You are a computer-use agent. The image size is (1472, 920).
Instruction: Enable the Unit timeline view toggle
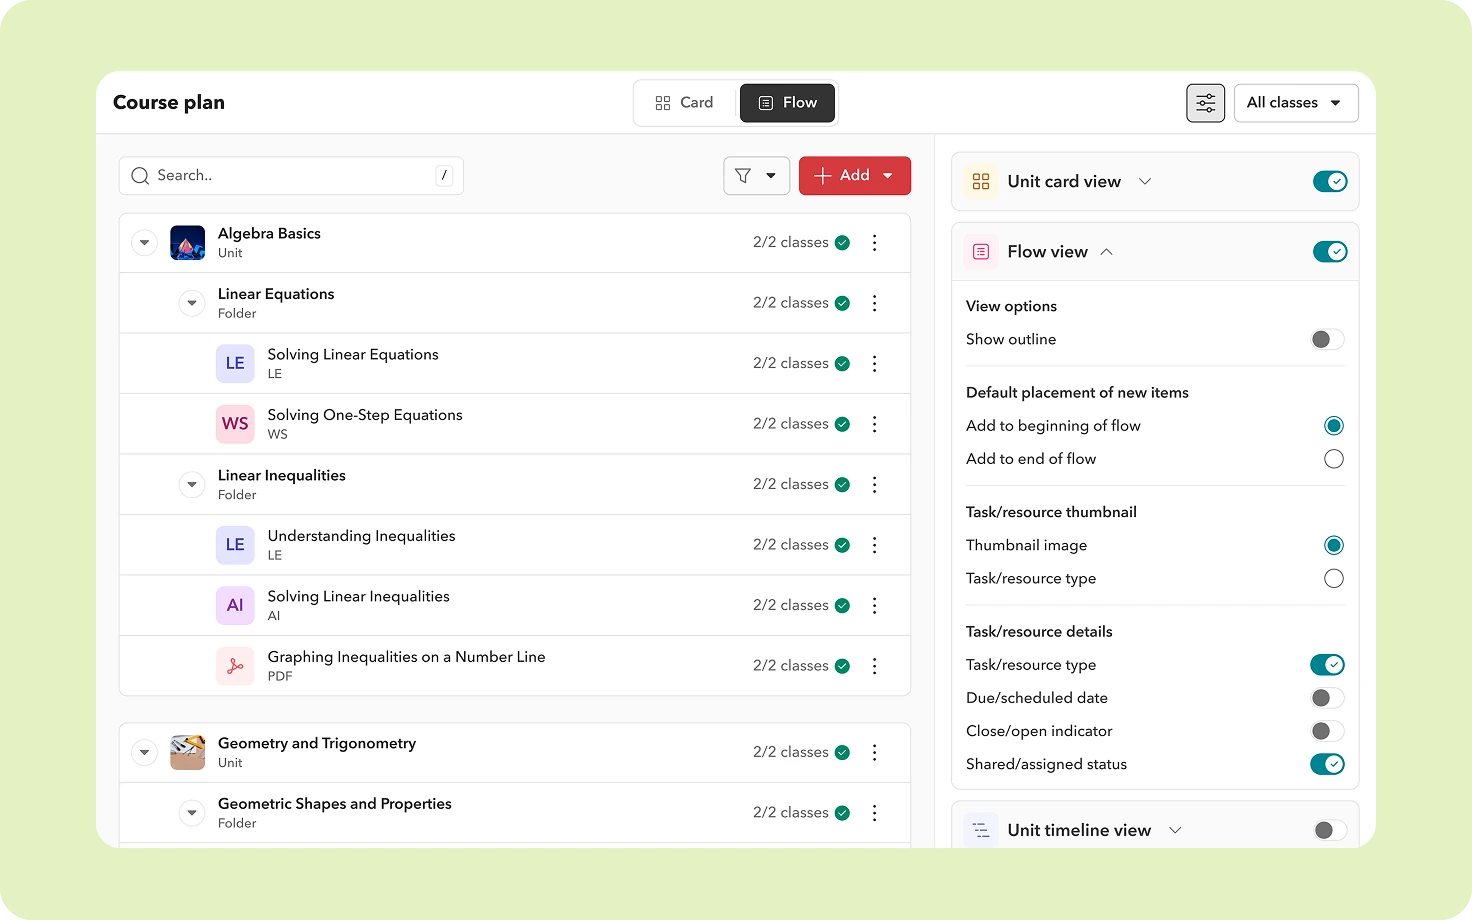[x=1330, y=830]
